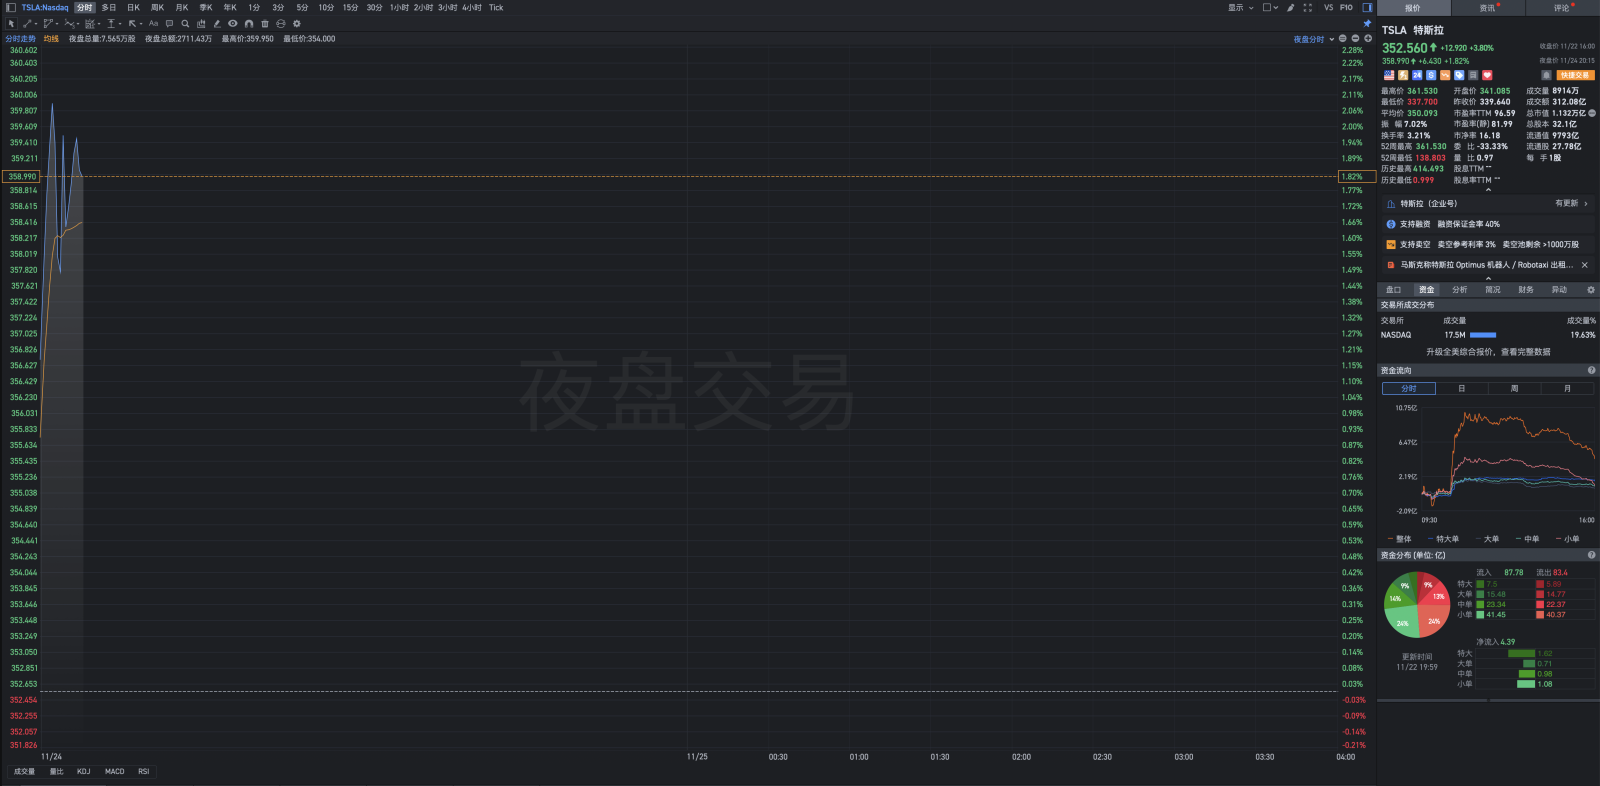Add TSLA to favorites heart icon

click(x=1487, y=75)
